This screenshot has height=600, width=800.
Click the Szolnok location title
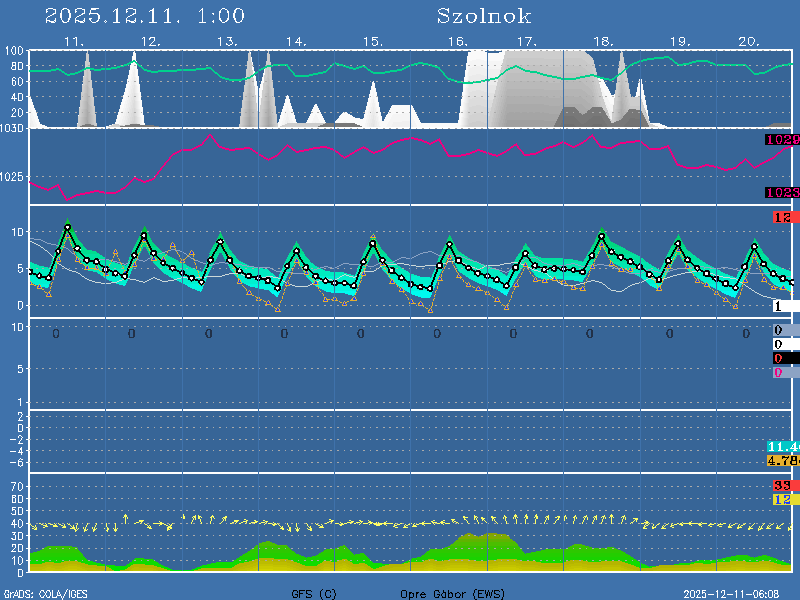483,17
